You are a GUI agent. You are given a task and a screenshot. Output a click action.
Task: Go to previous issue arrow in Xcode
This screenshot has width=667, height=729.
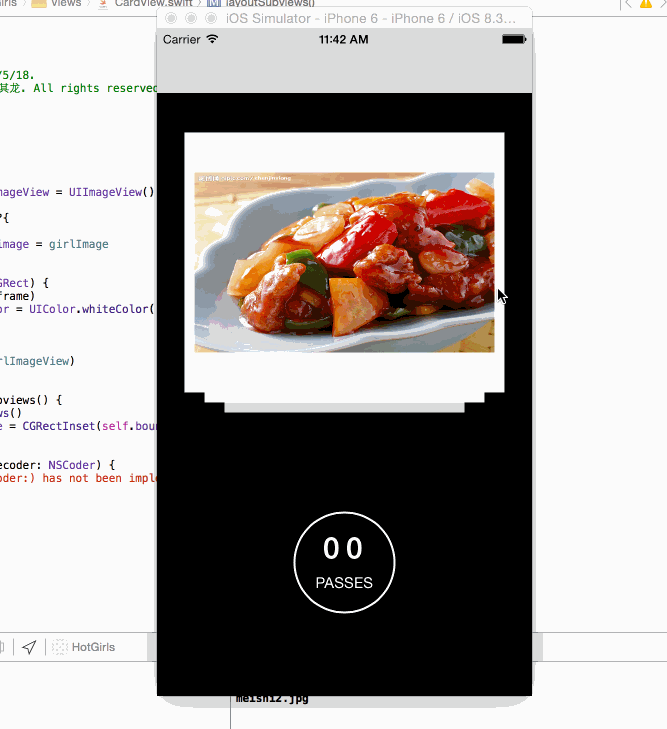[x=628, y=4]
